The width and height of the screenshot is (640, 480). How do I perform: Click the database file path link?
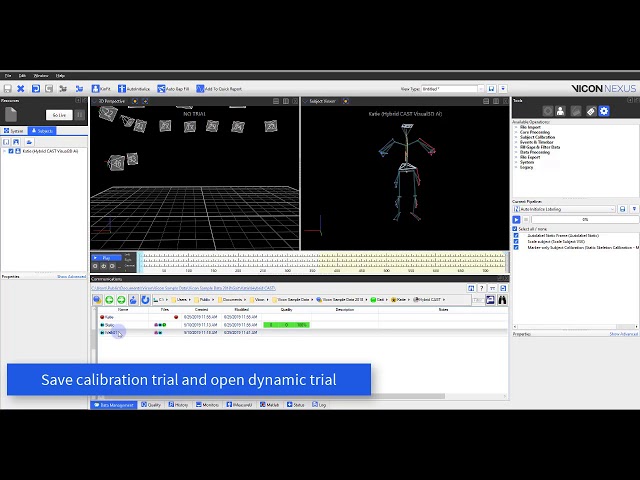point(183,288)
